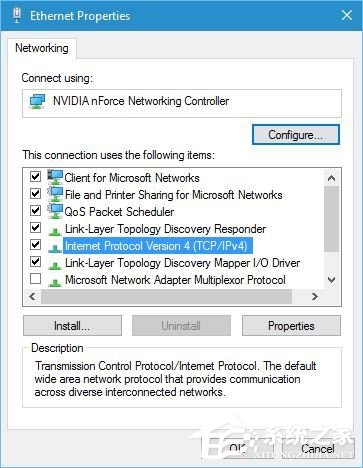Click the list's scroll down arrow

[331, 280]
